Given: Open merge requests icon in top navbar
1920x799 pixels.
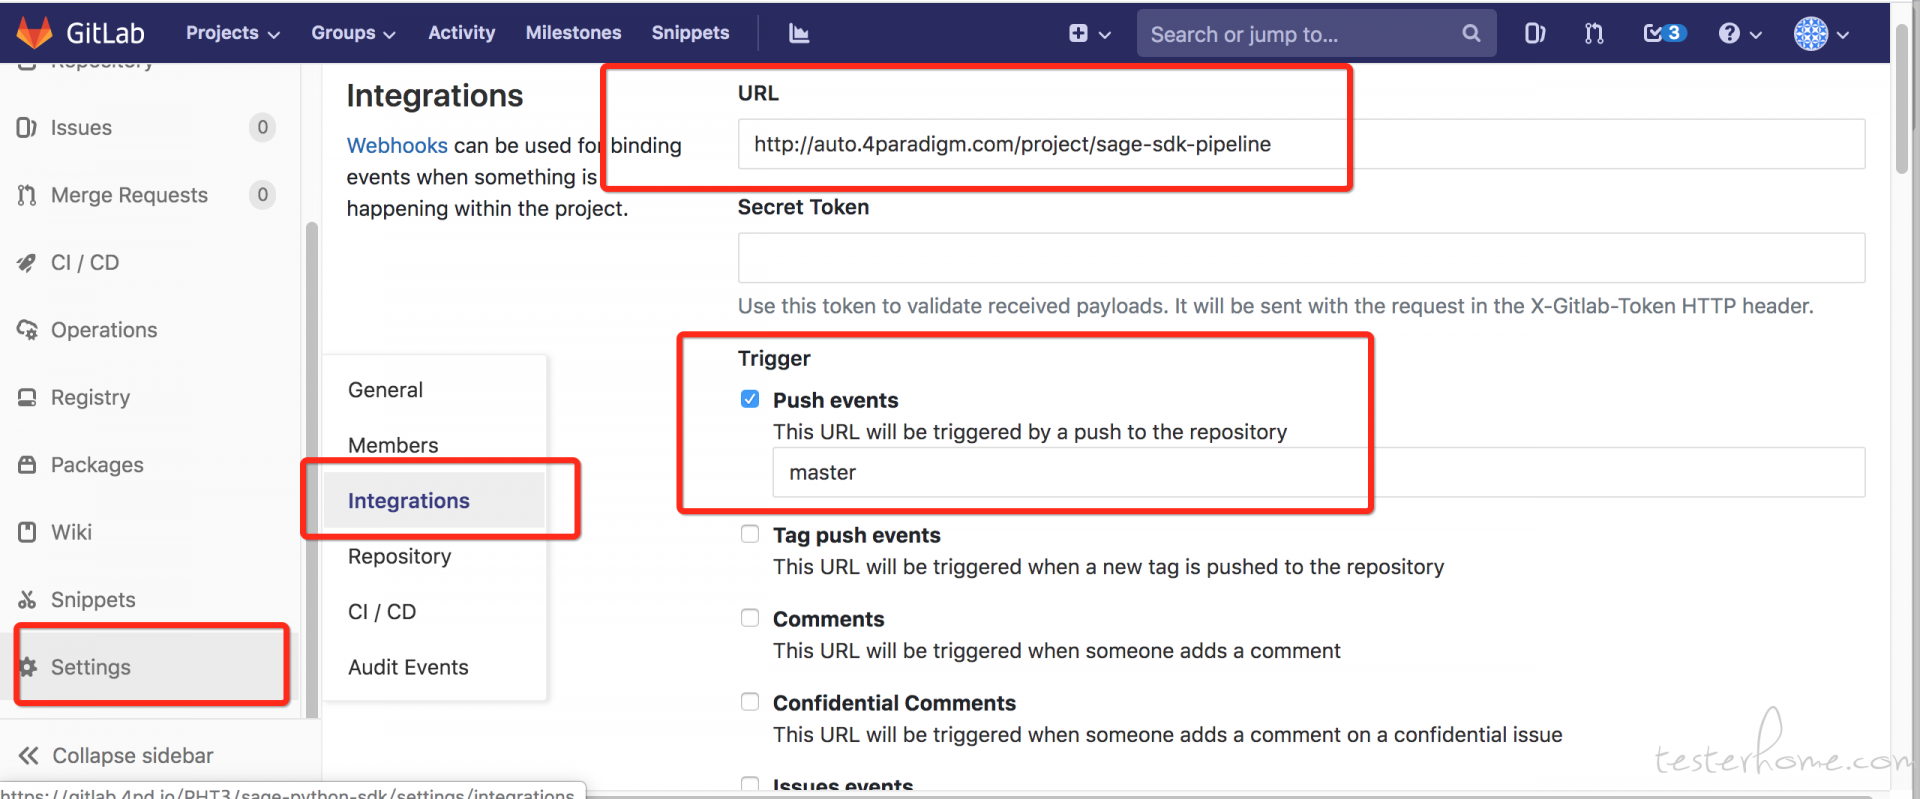Looking at the screenshot, I should (1594, 33).
